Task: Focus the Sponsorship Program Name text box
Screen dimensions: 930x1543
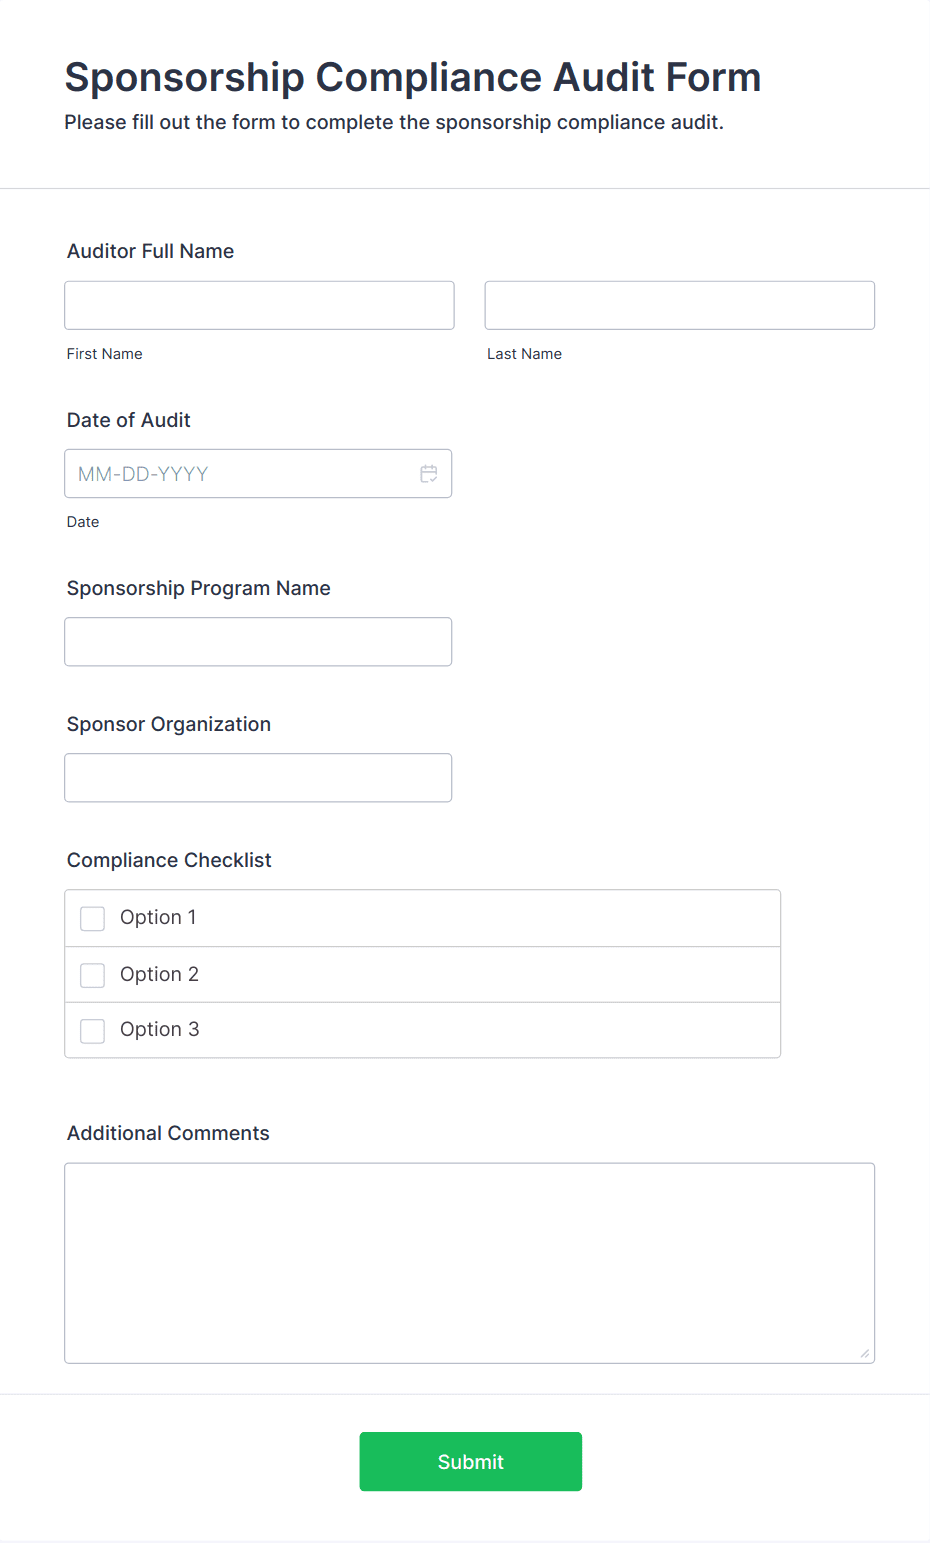Action: (258, 642)
